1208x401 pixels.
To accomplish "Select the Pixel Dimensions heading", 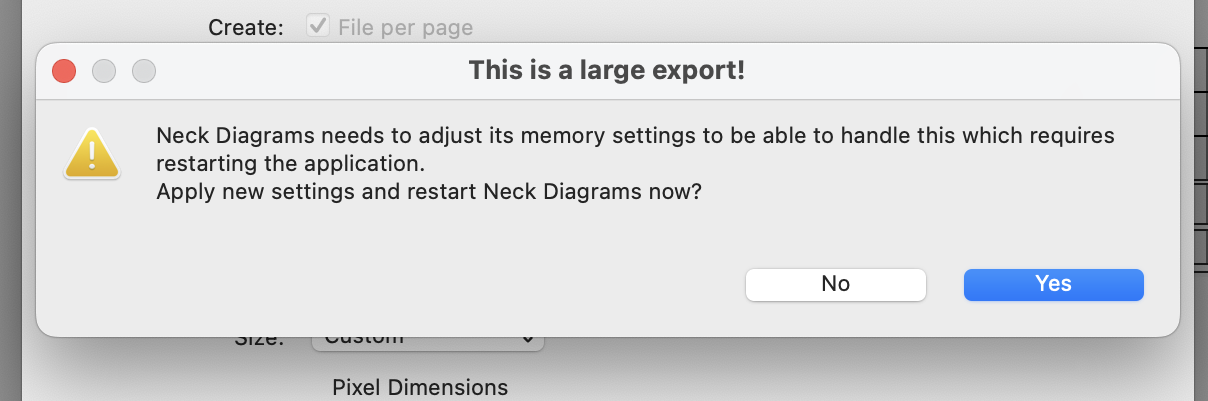I will coord(420,387).
